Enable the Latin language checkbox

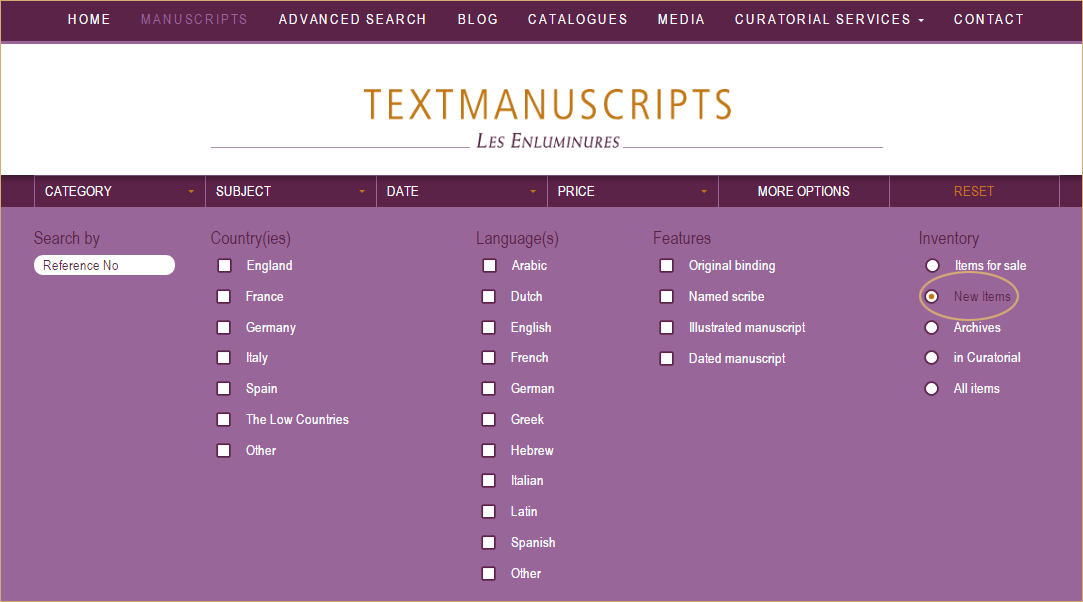[489, 512]
